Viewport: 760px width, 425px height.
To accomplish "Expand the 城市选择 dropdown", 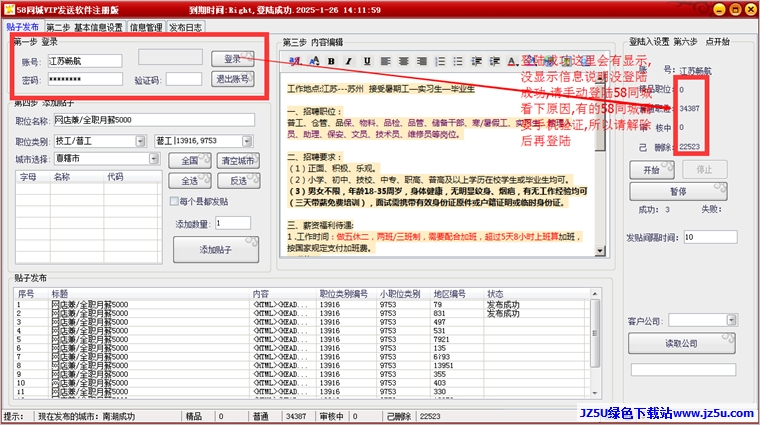I will [x=154, y=158].
